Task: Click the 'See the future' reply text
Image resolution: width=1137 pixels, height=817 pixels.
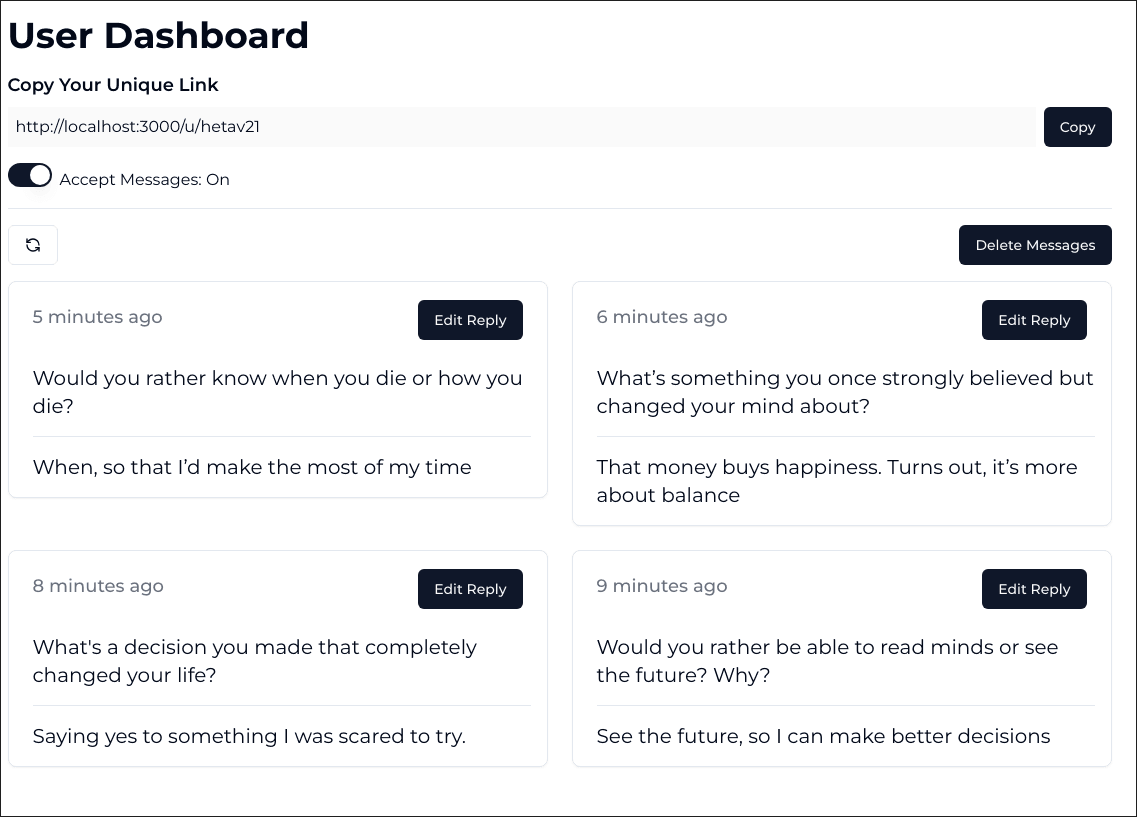Action: 823,736
